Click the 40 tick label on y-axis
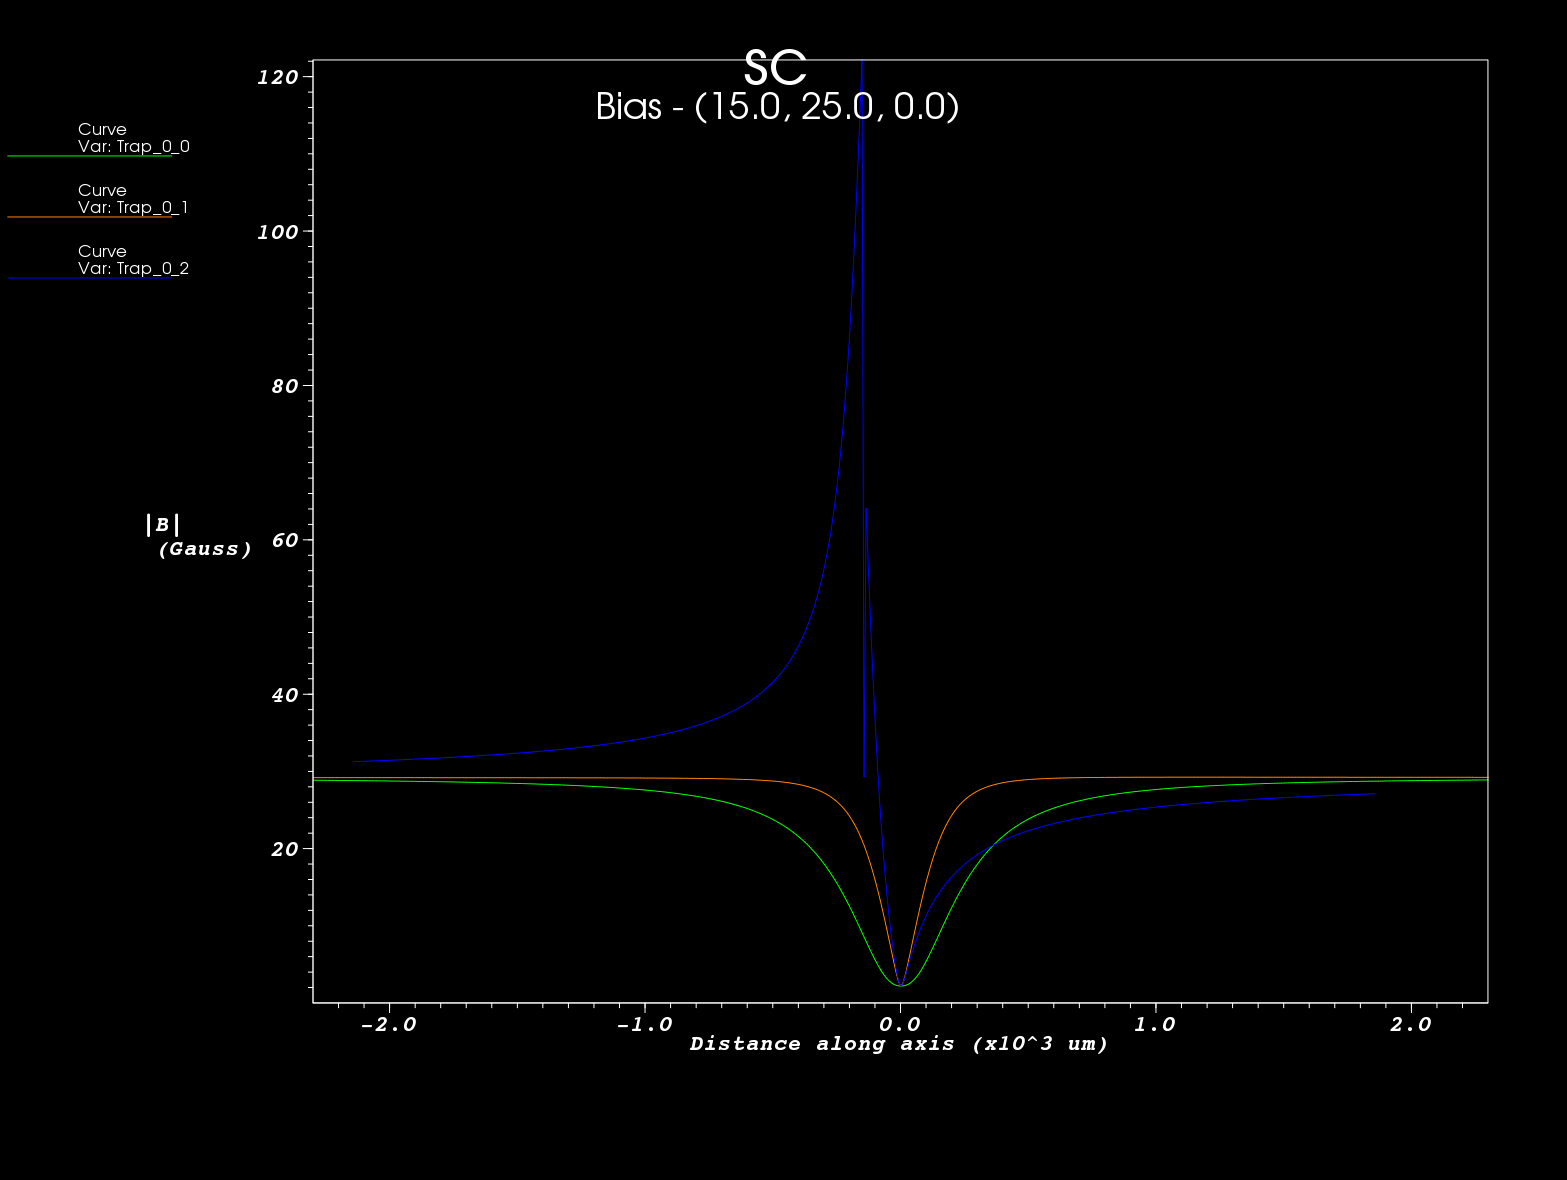The height and width of the screenshot is (1180, 1567). 284,695
